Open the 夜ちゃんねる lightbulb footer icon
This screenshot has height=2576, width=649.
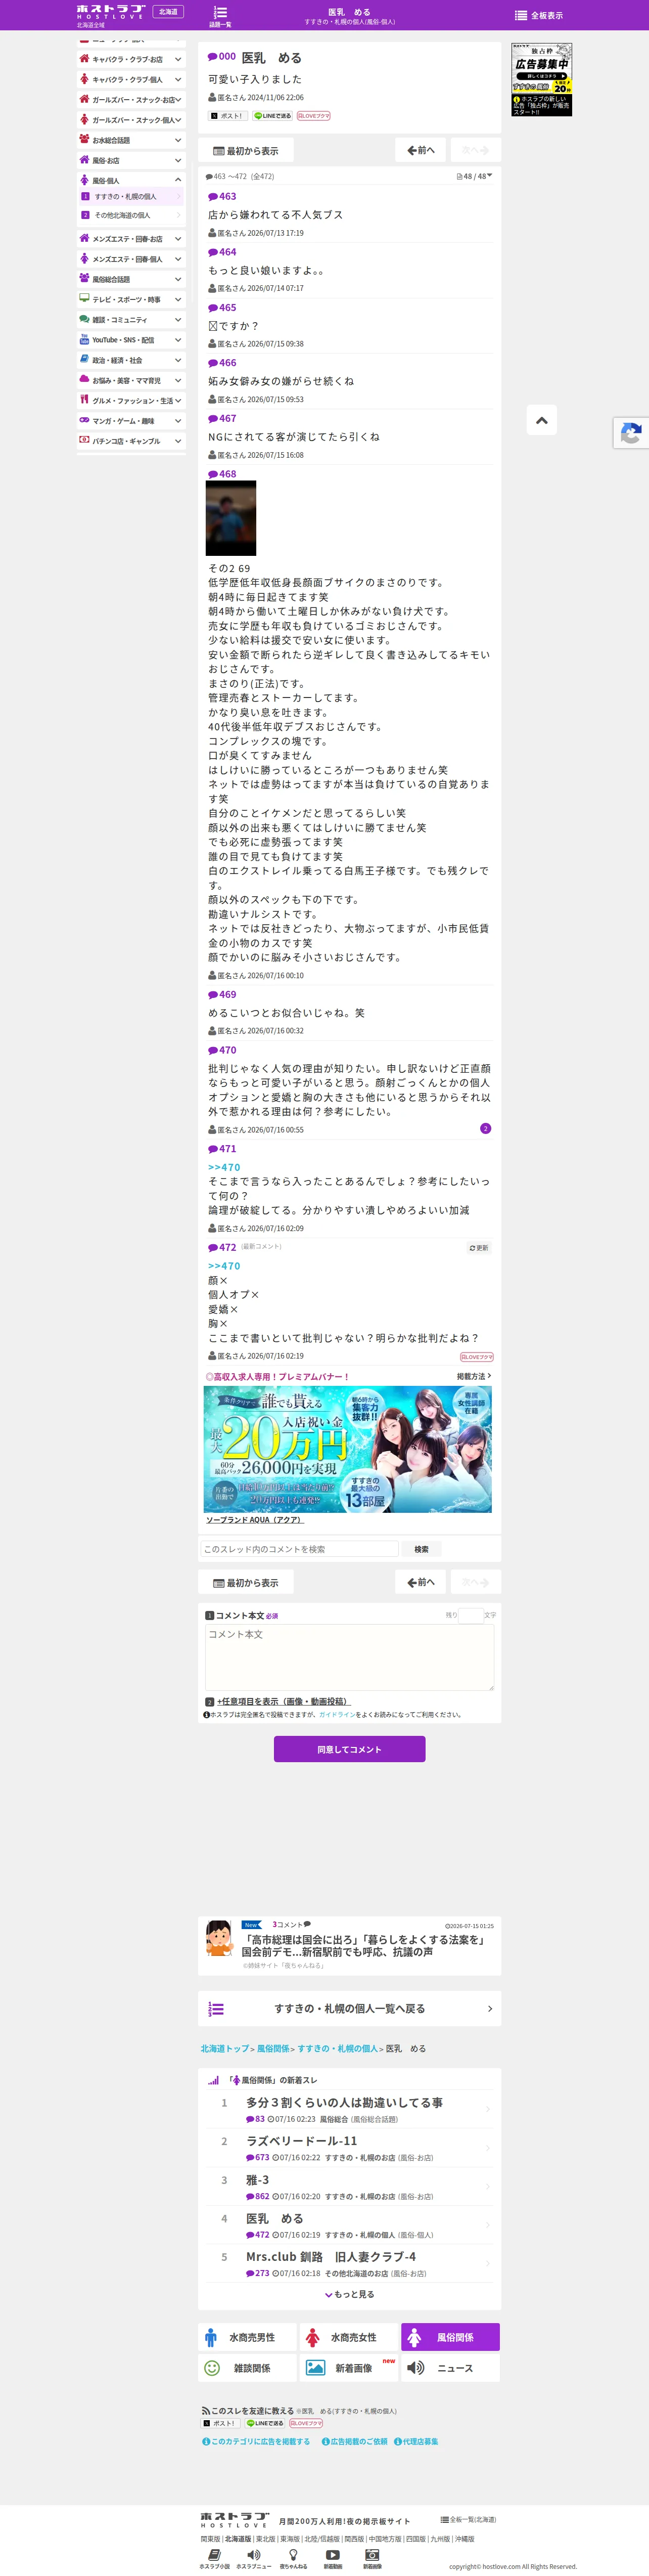(x=293, y=2559)
